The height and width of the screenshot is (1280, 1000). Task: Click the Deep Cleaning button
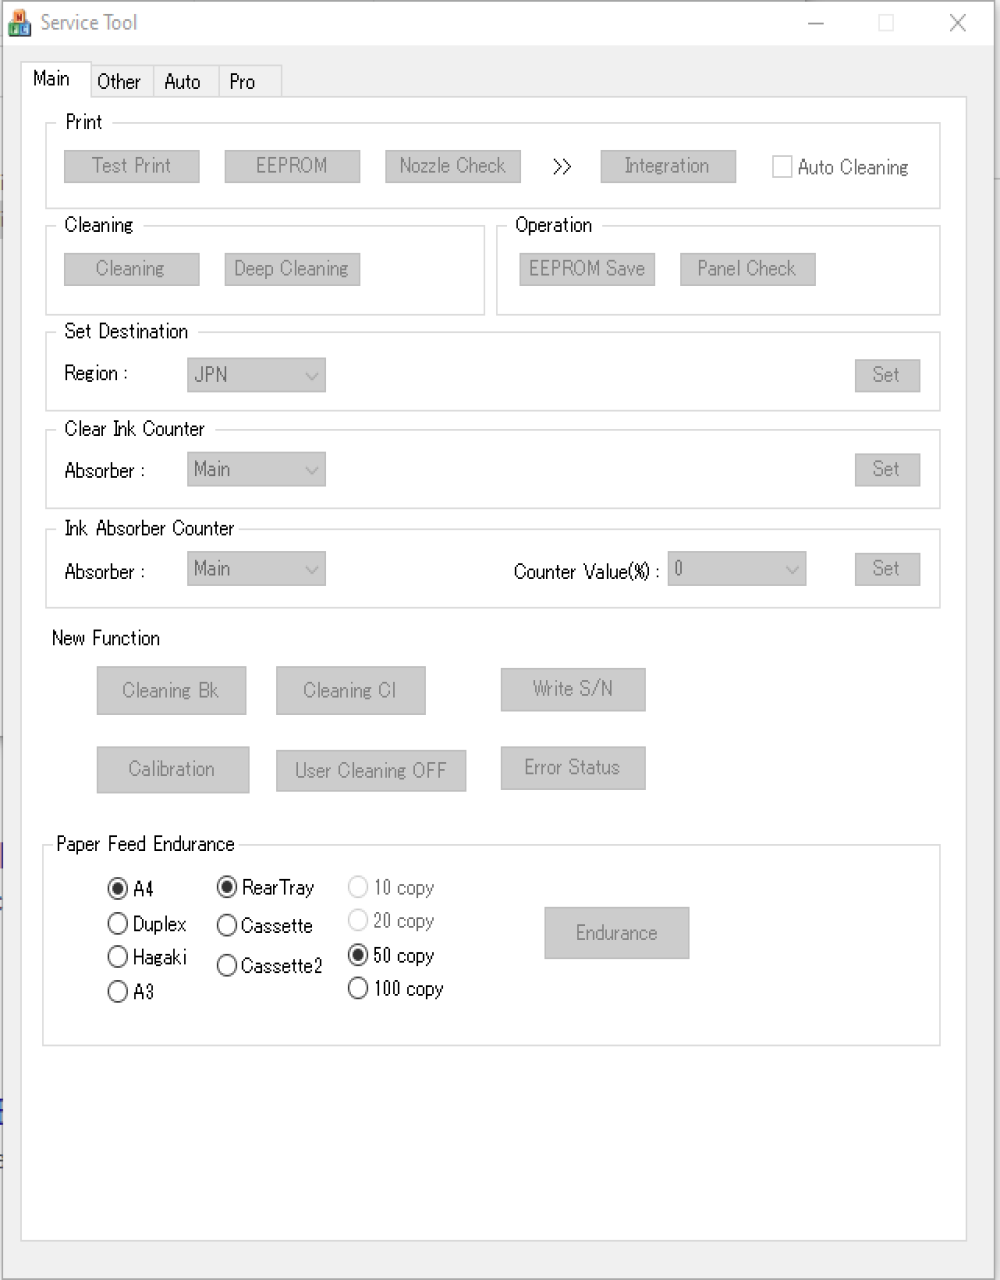(x=292, y=269)
